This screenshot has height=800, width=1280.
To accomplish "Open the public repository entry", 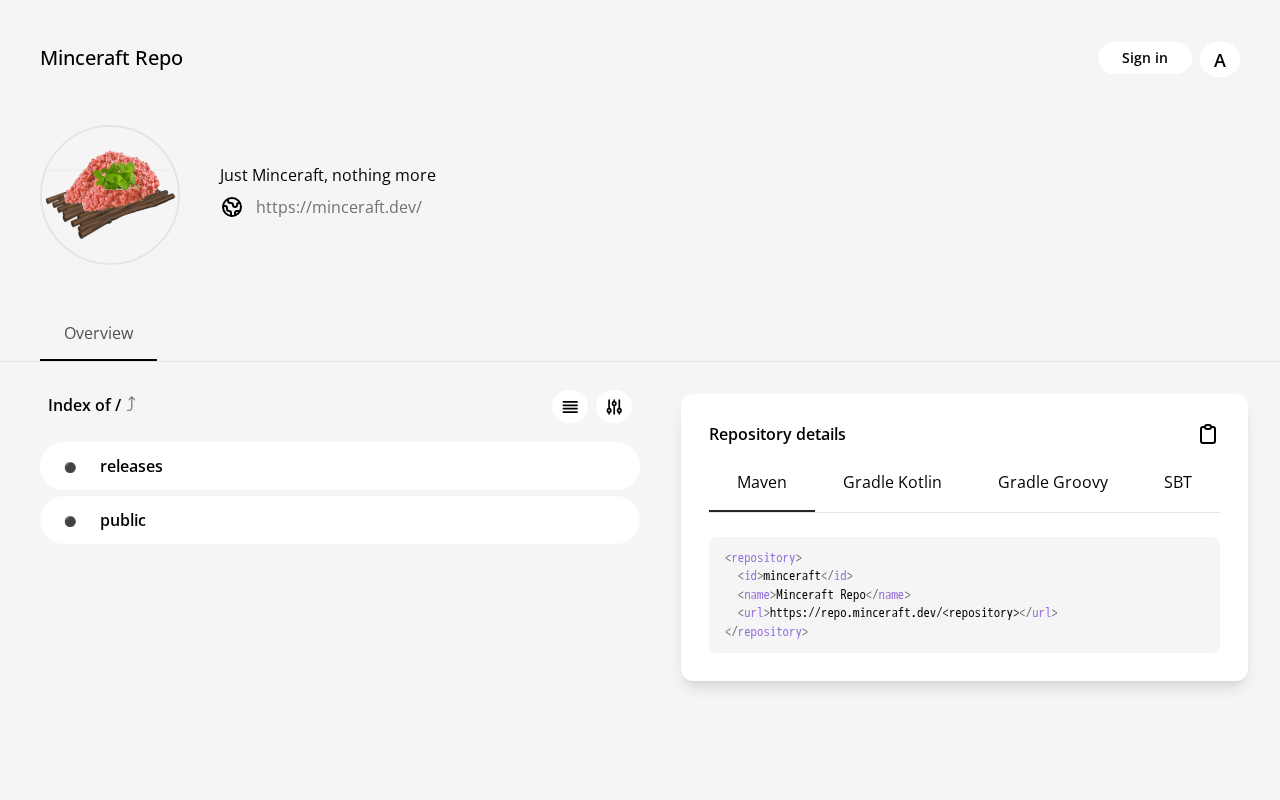I will click(x=340, y=520).
